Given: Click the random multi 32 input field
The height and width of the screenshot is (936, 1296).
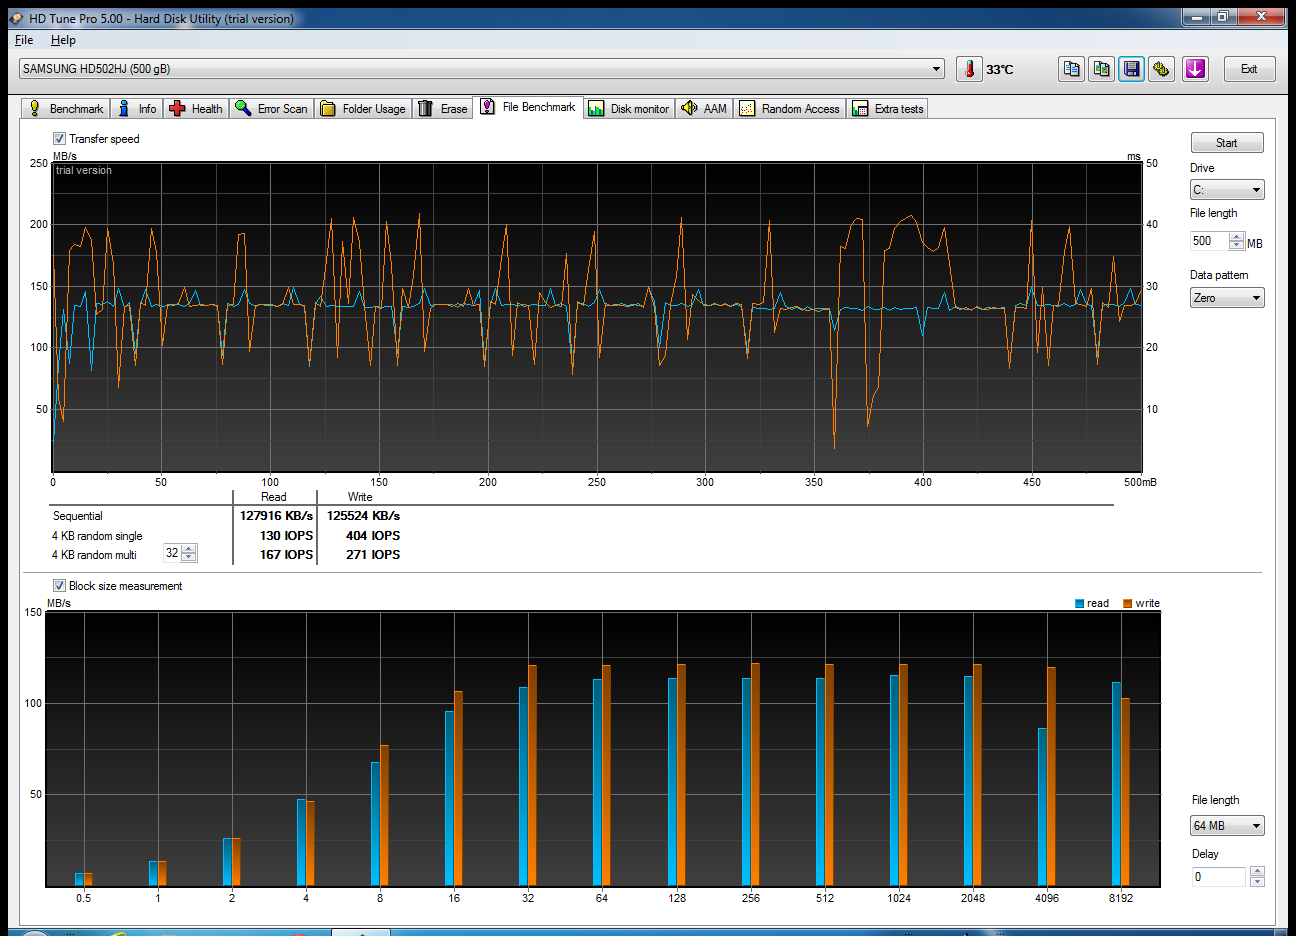Looking at the screenshot, I should (x=172, y=553).
